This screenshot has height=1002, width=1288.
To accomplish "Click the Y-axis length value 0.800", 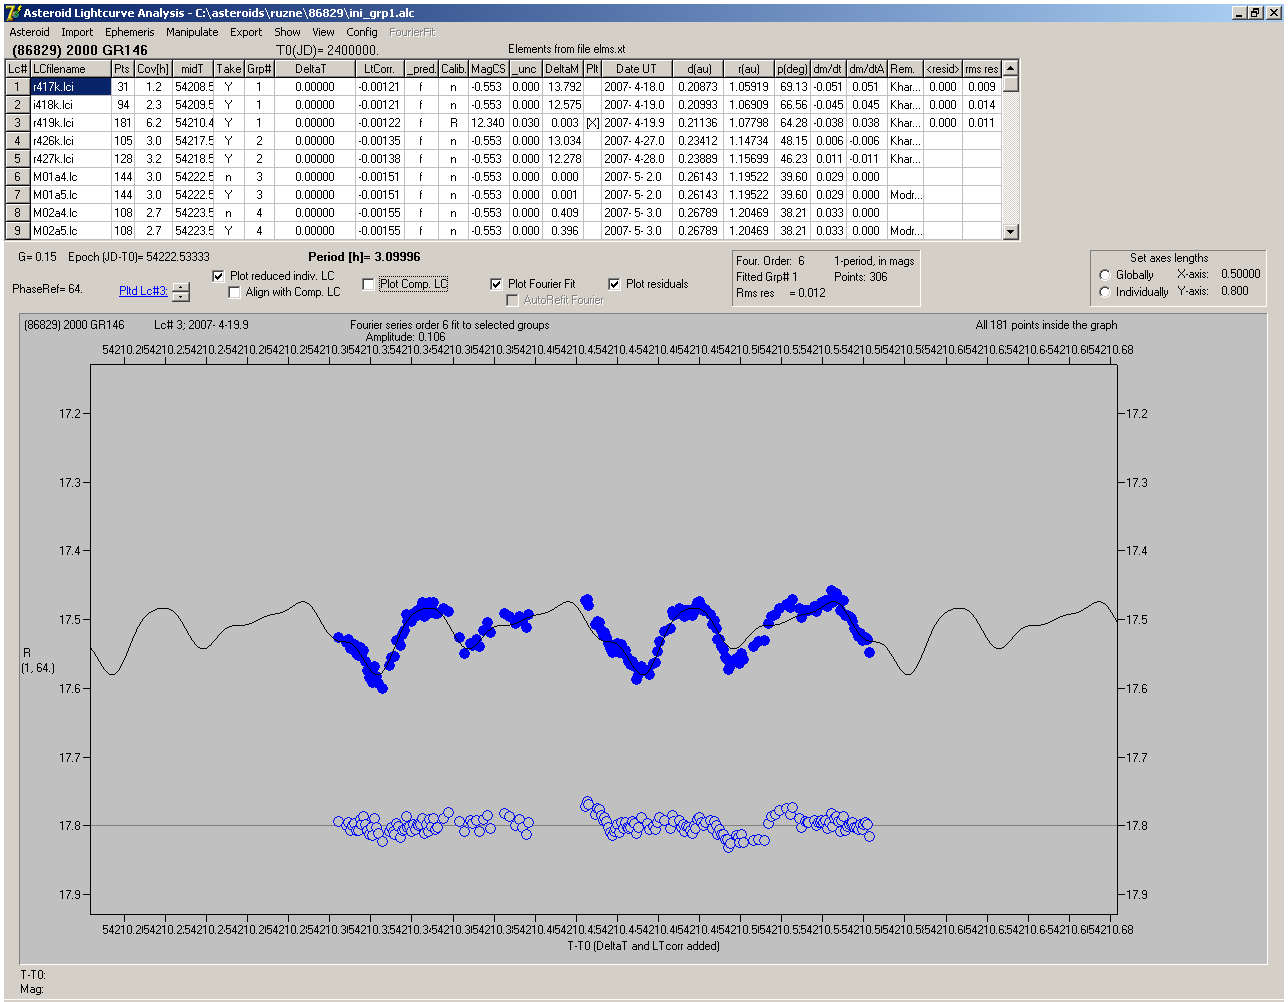I will point(1235,291).
